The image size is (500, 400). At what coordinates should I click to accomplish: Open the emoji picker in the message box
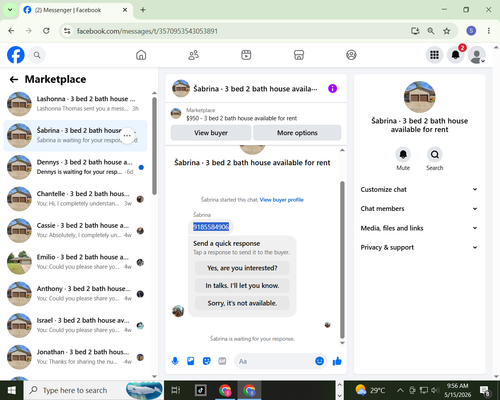click(x=319, y=361)
